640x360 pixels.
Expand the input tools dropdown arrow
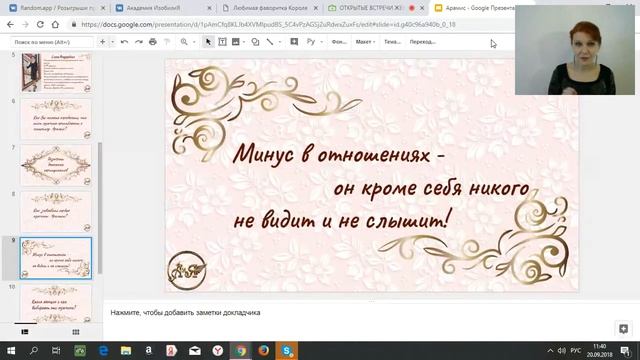coord(321,42)
